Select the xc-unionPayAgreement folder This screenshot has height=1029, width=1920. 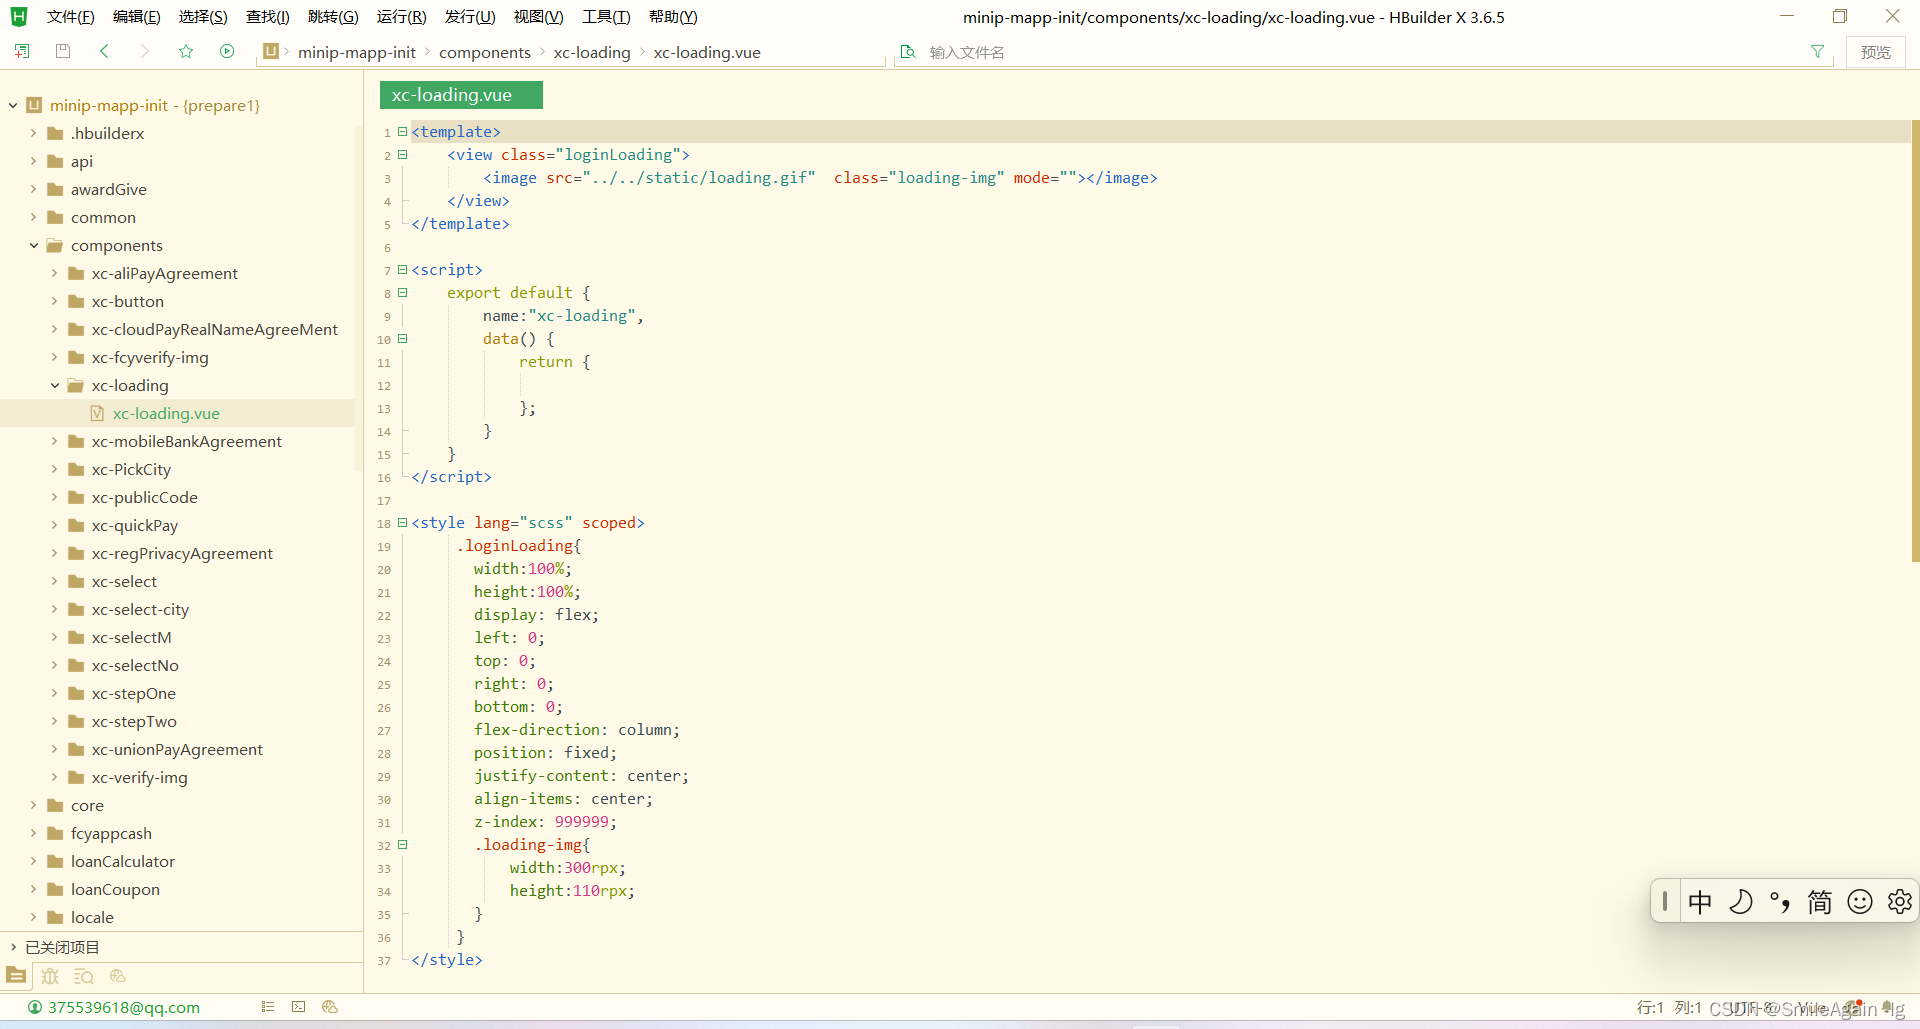click(178, 749)
